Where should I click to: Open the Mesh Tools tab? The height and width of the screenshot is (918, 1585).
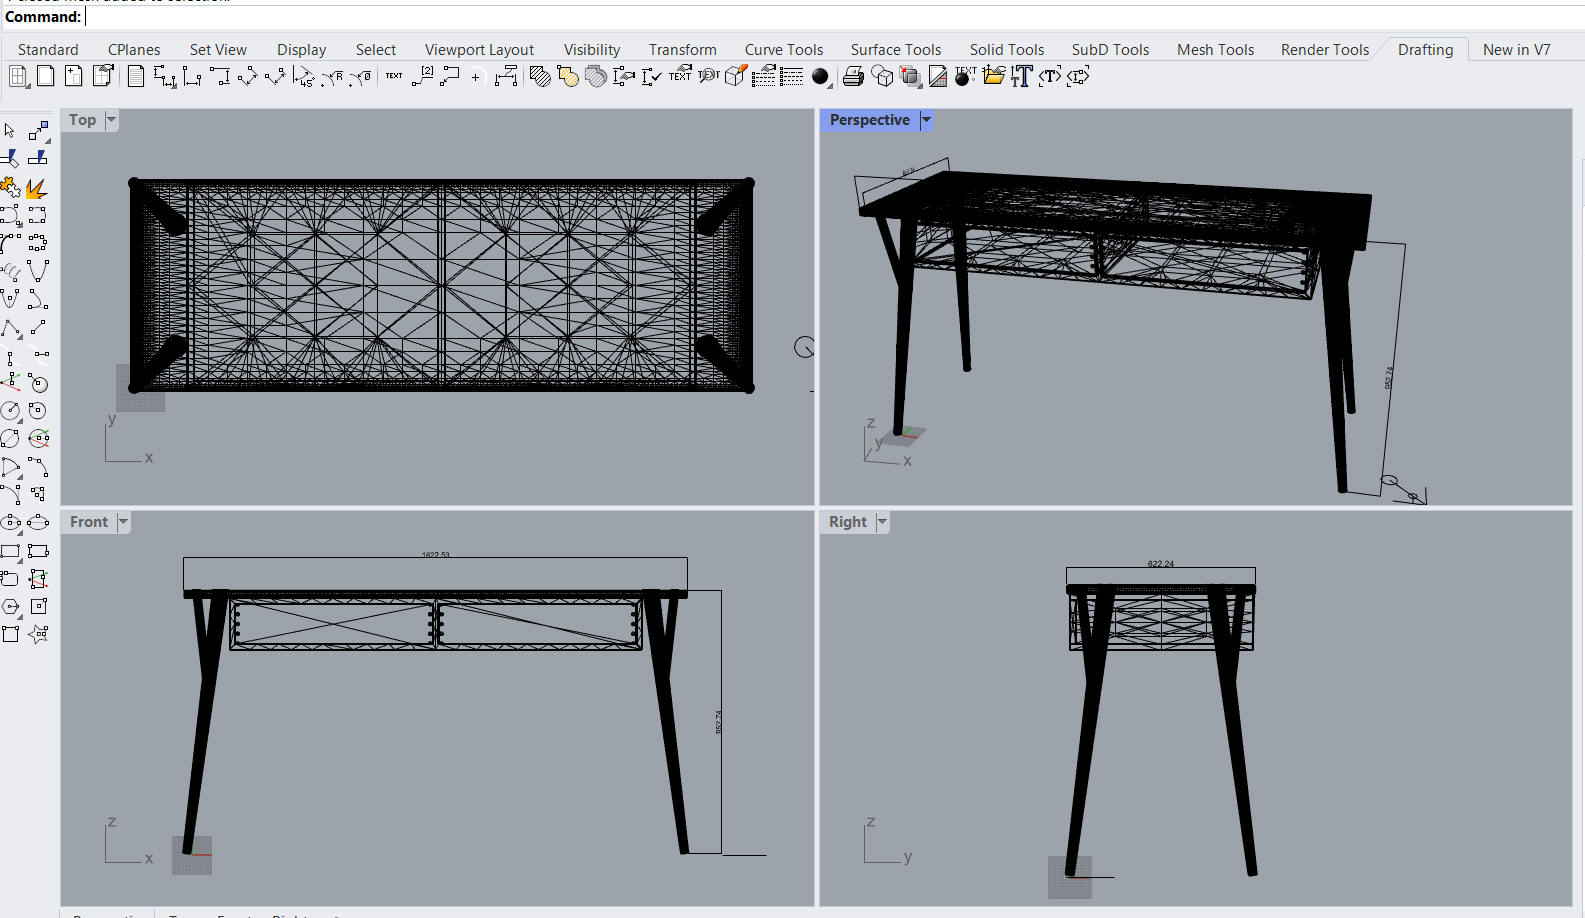click(x=1215, y=50)
